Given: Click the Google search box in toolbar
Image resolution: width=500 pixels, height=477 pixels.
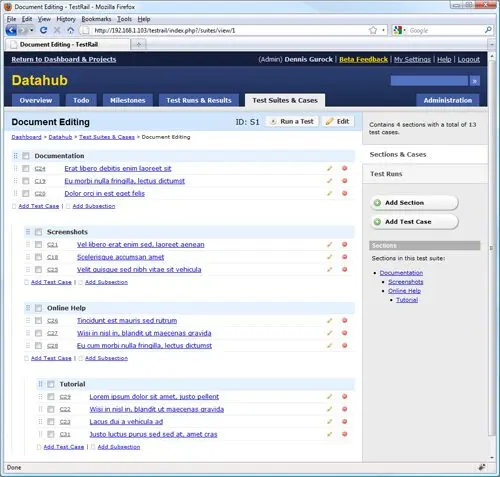Looking at the screenshot, I should [445, 30].
